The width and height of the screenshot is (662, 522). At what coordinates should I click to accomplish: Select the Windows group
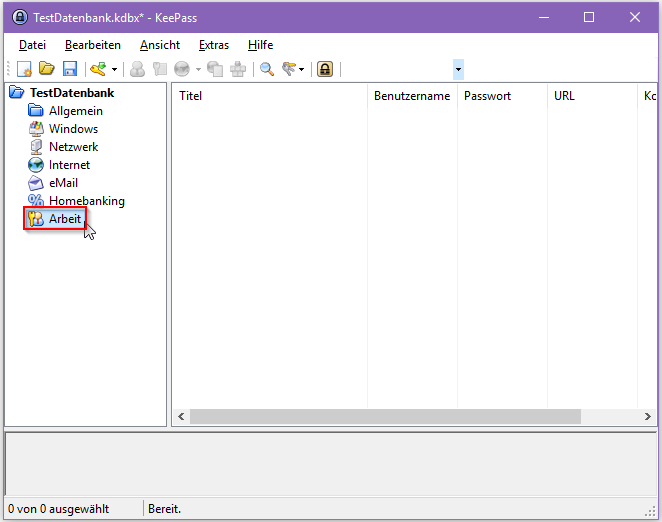tap(73, 129)
